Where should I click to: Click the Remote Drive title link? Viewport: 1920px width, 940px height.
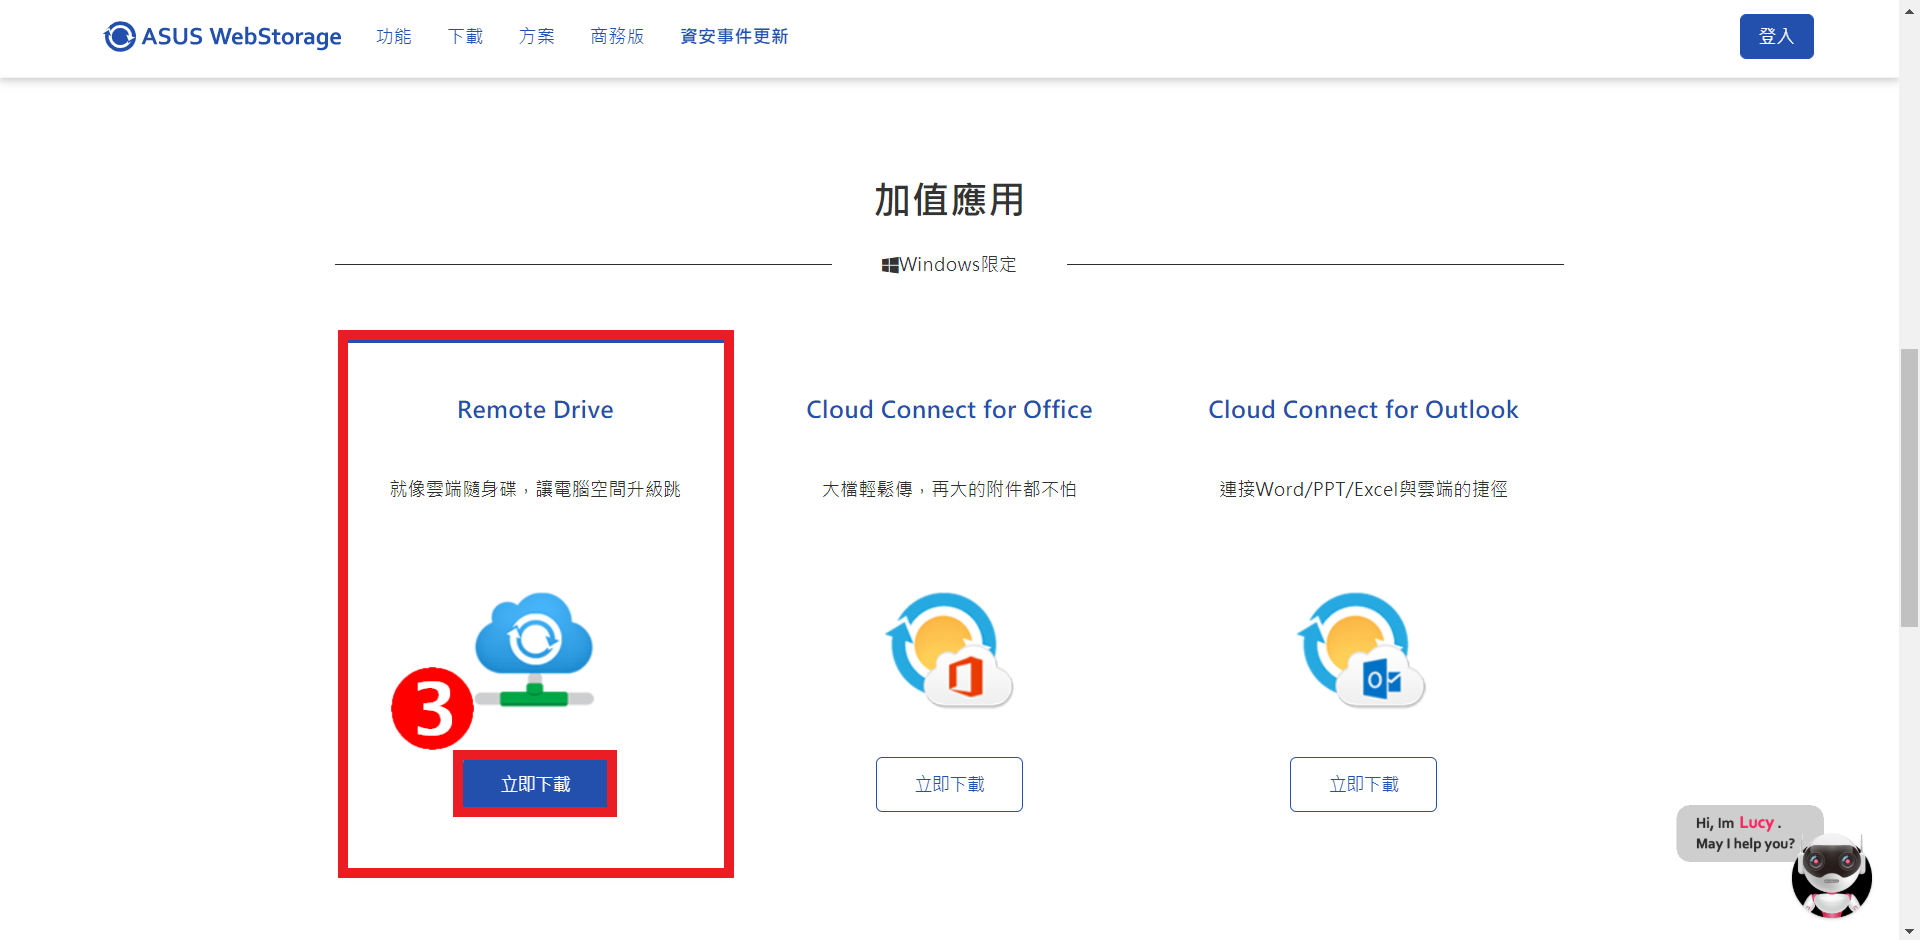click(x=535, y=410)
